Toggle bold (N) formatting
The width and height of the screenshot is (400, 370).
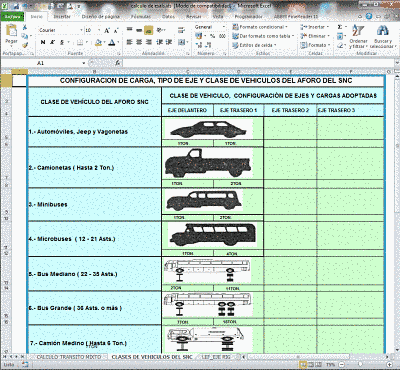43,42
